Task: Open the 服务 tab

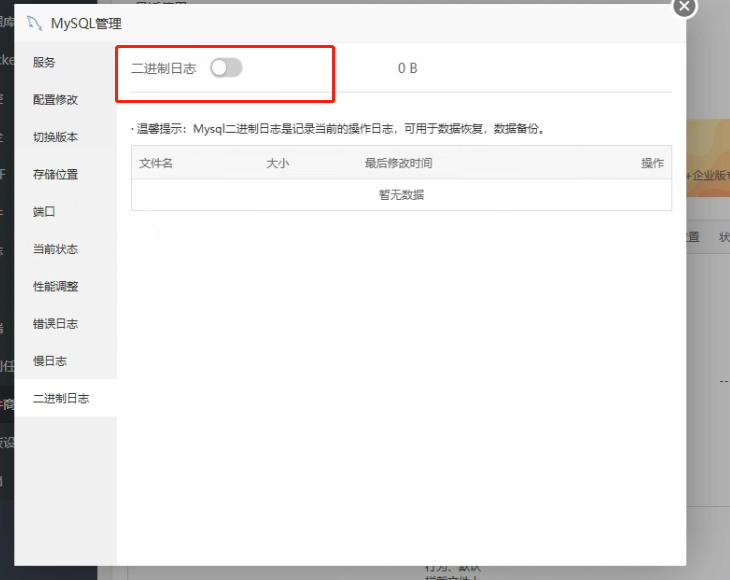Action: 44,62
